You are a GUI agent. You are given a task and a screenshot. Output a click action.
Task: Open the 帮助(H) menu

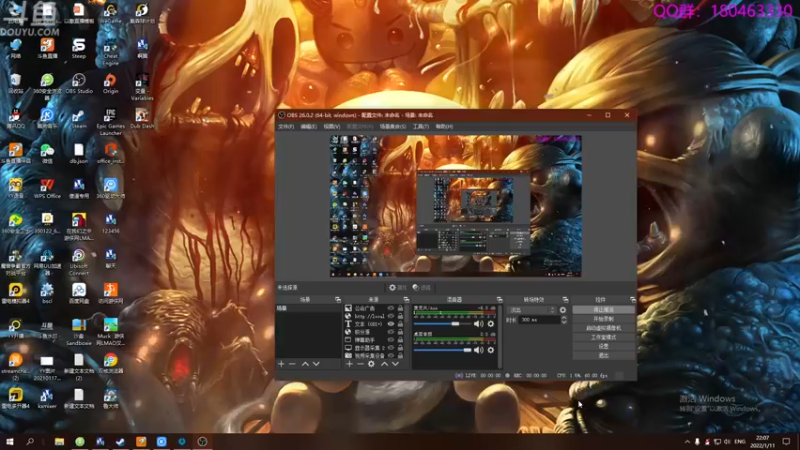[x=444, y=127]
